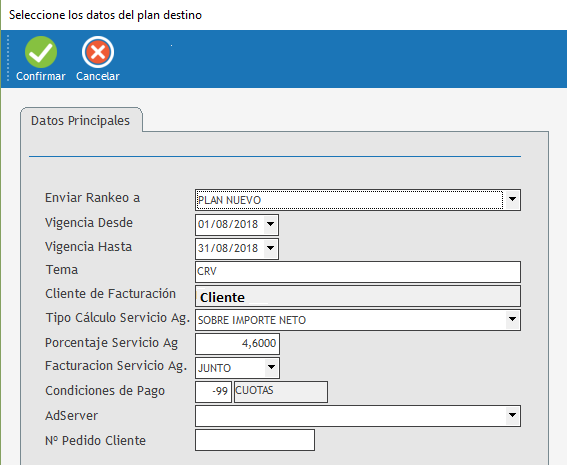This screenshot has width=567, height=465.
Task: Click the red Cancelar X icon
Action: pyautogui.click(x=98, y=52)
